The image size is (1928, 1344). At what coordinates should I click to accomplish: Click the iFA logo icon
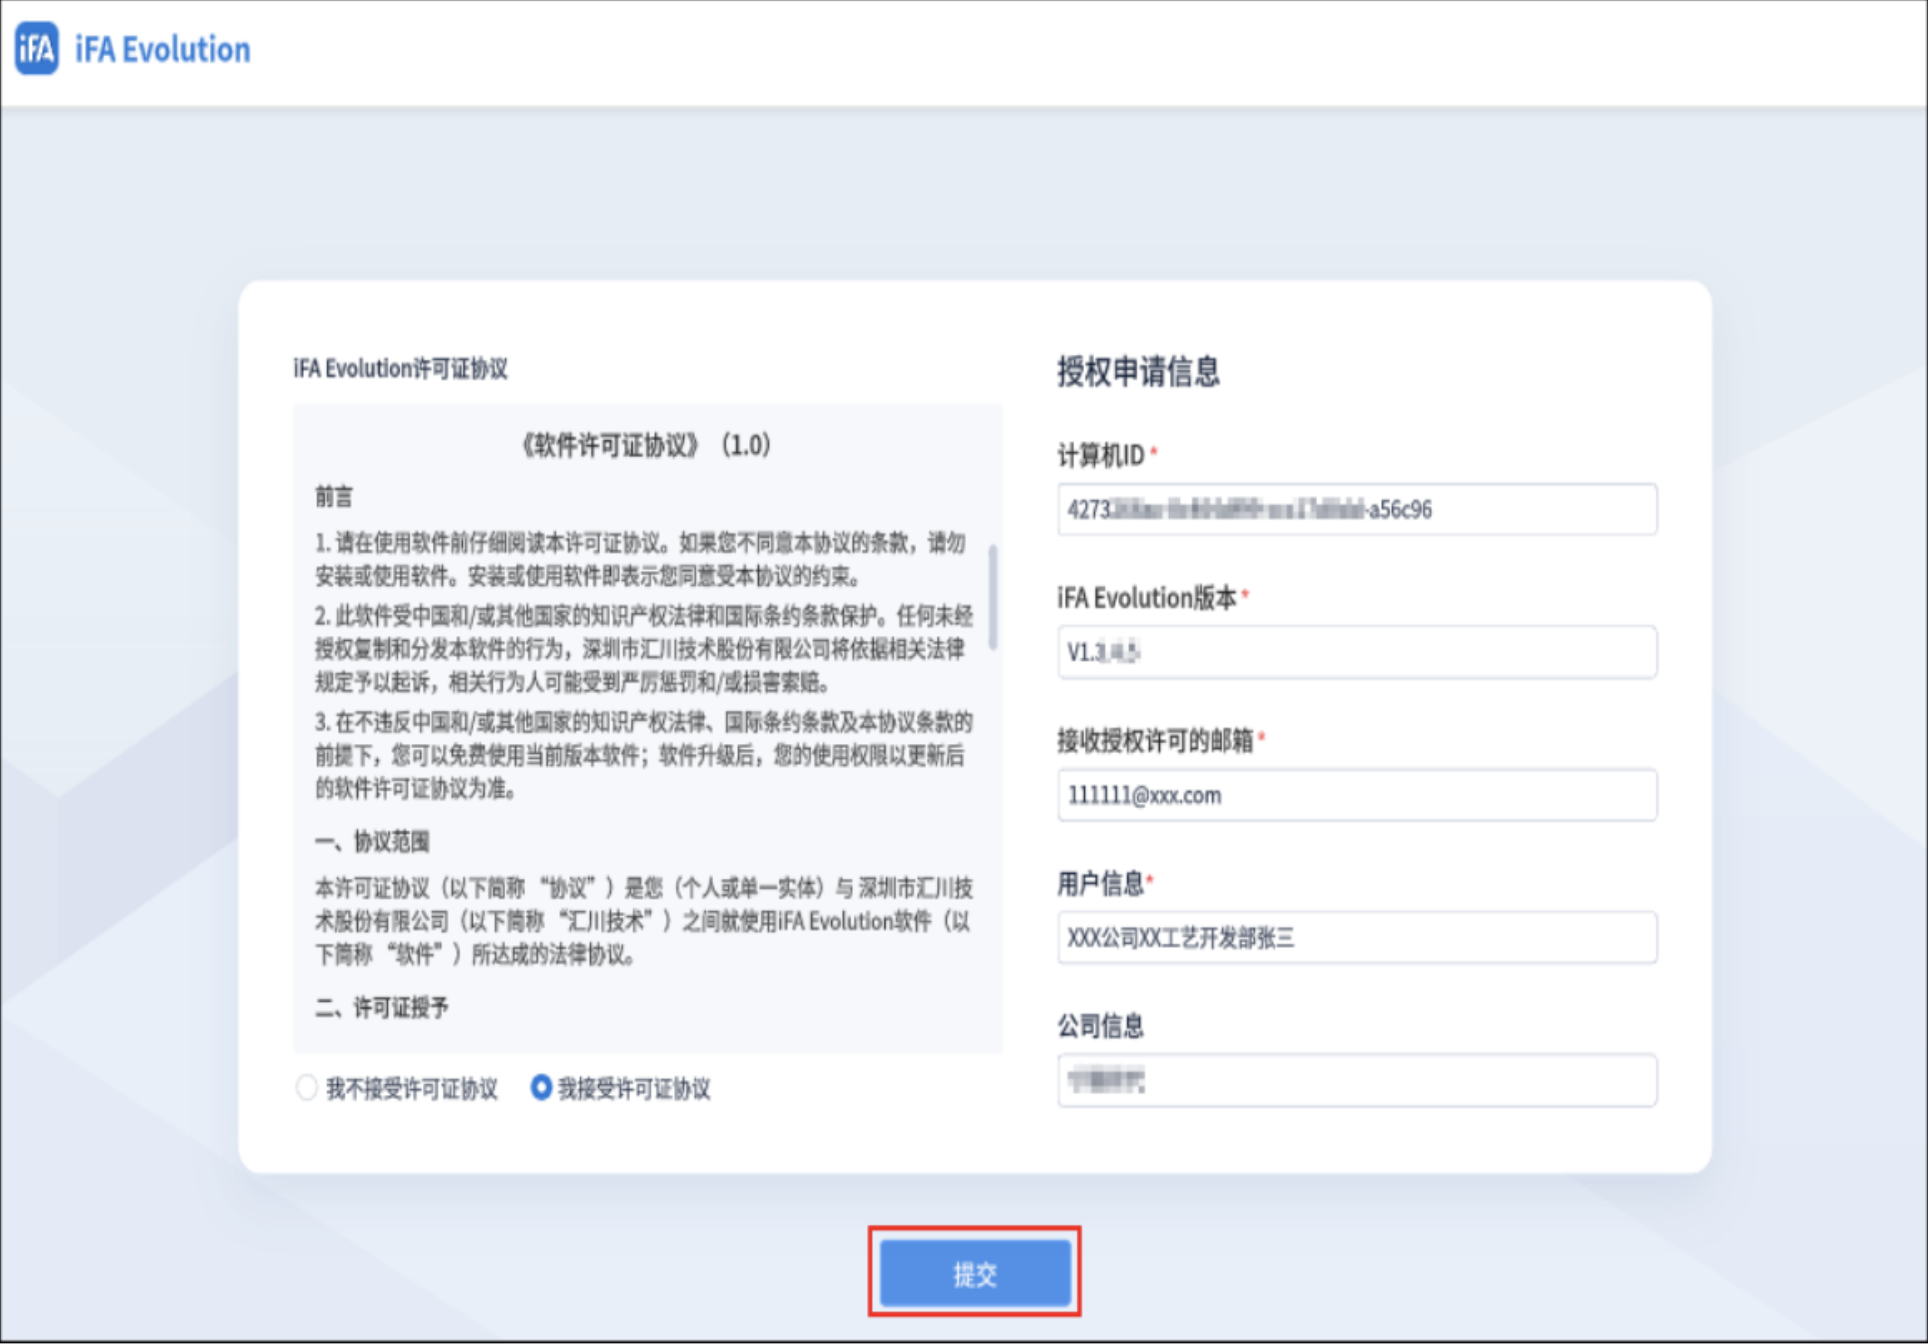pyautogui.click(x=37, y=48)
